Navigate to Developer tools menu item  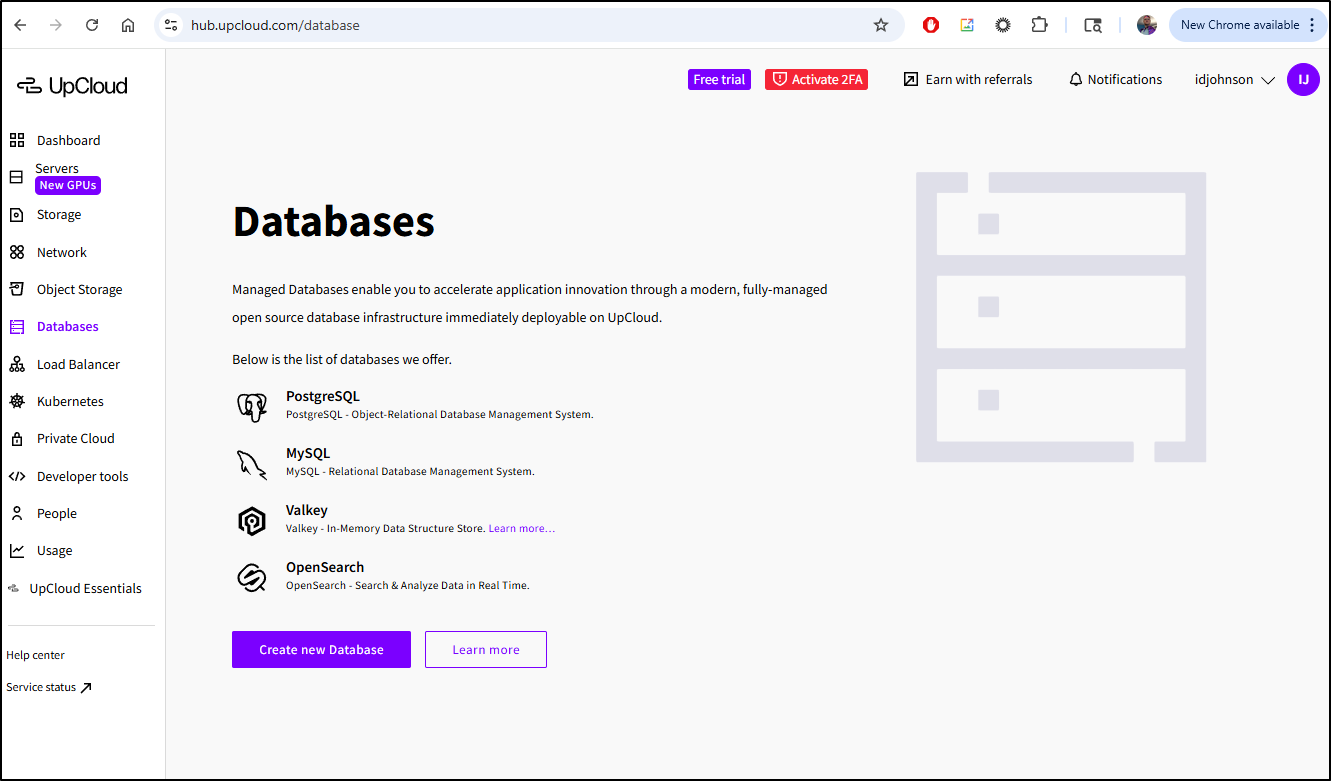coord(82,476)
